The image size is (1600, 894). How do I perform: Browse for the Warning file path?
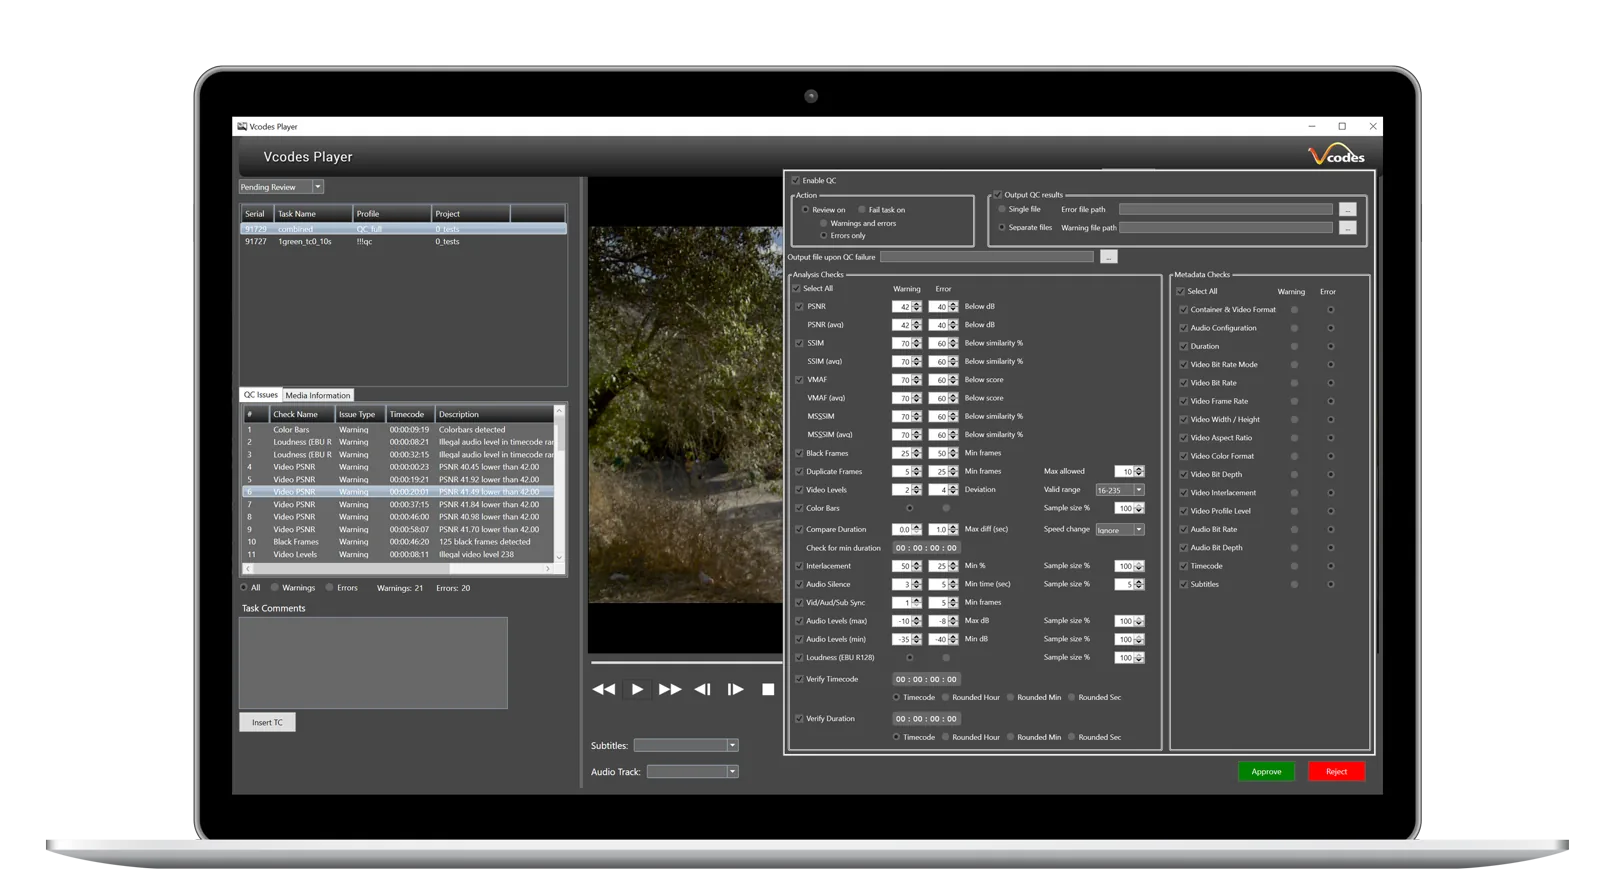click(x=1348, y=228)
